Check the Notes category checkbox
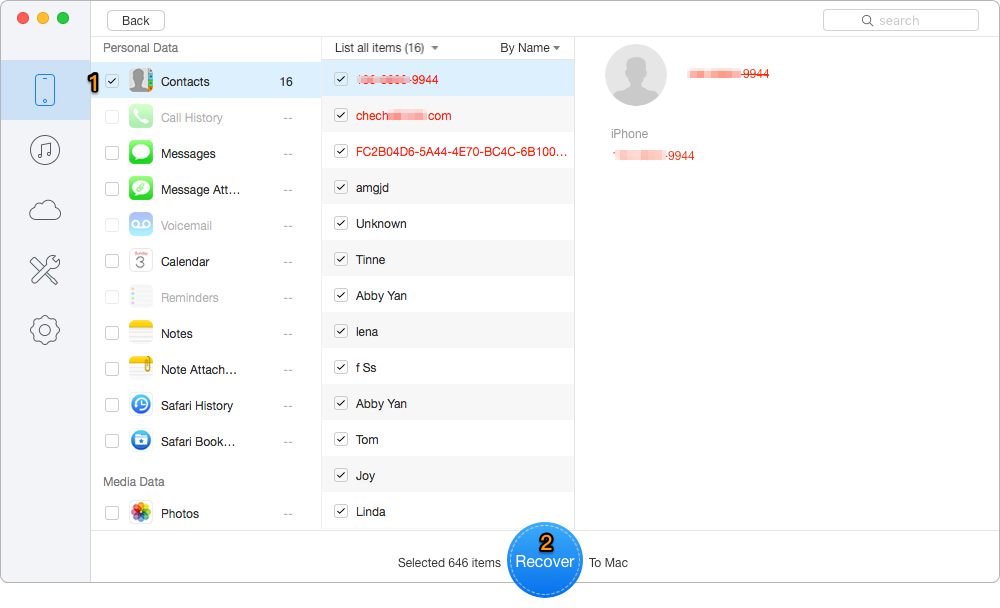Image resolution: width=1000 pixels, height=608 pixels. (x=112, y=333)
